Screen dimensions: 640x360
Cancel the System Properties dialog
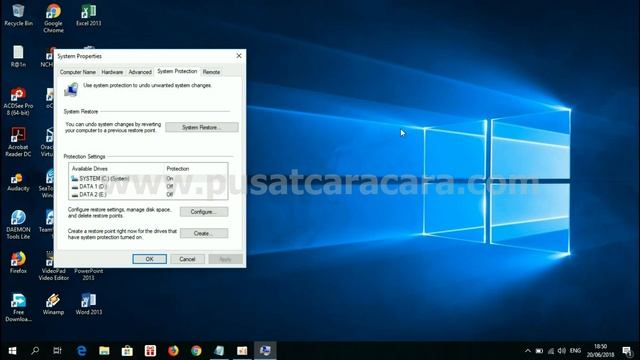tap(187, 259)
